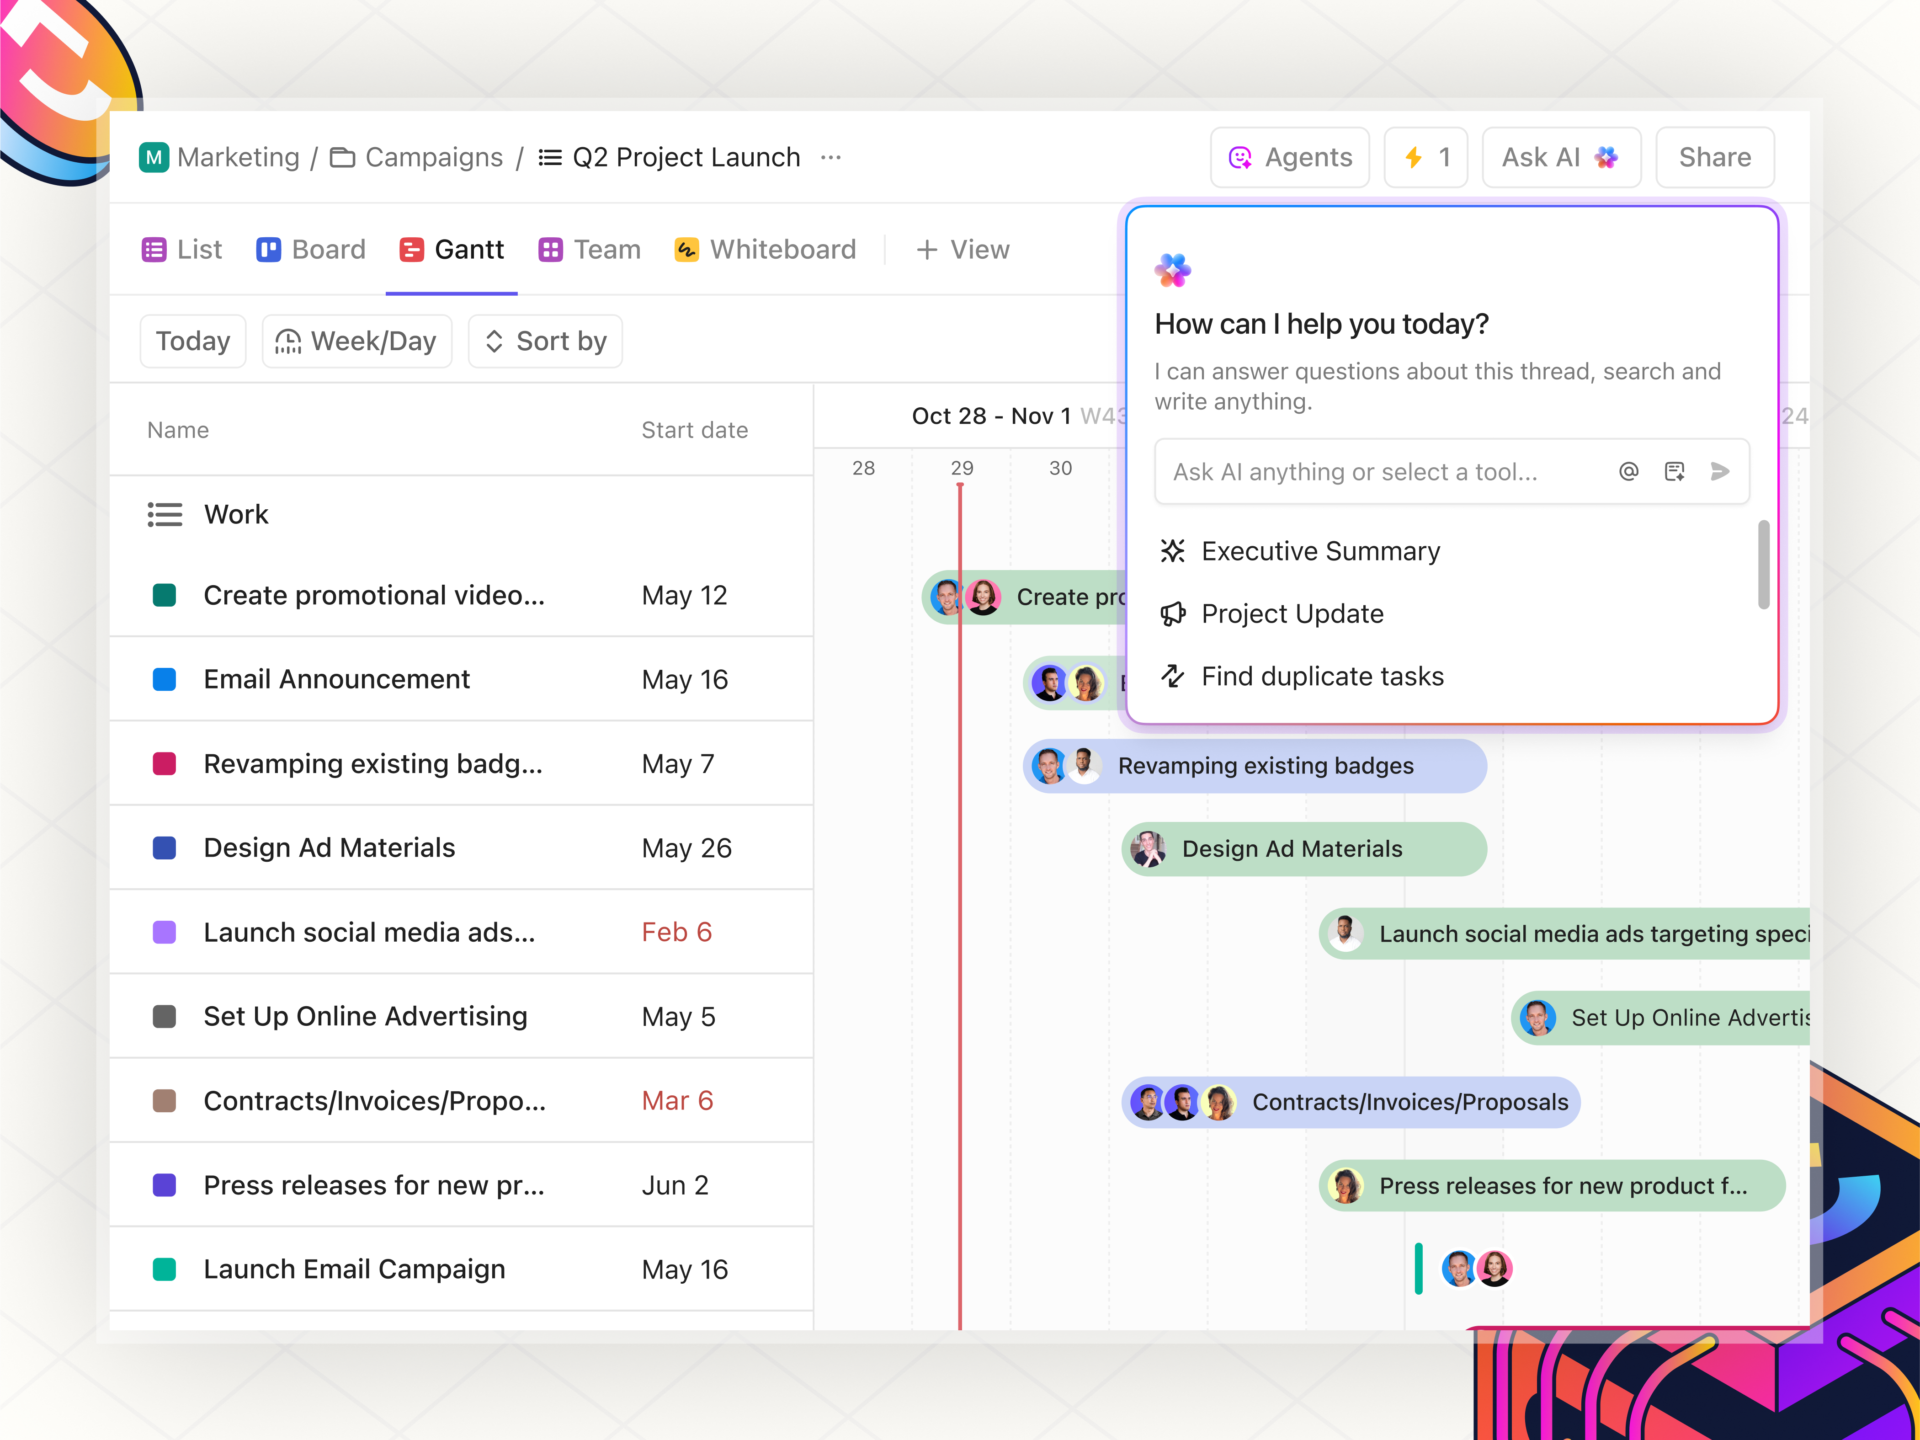Click the Marketing space M avatar
This screenshot has width=1920, height=1440.
click(x=154, y=157)
